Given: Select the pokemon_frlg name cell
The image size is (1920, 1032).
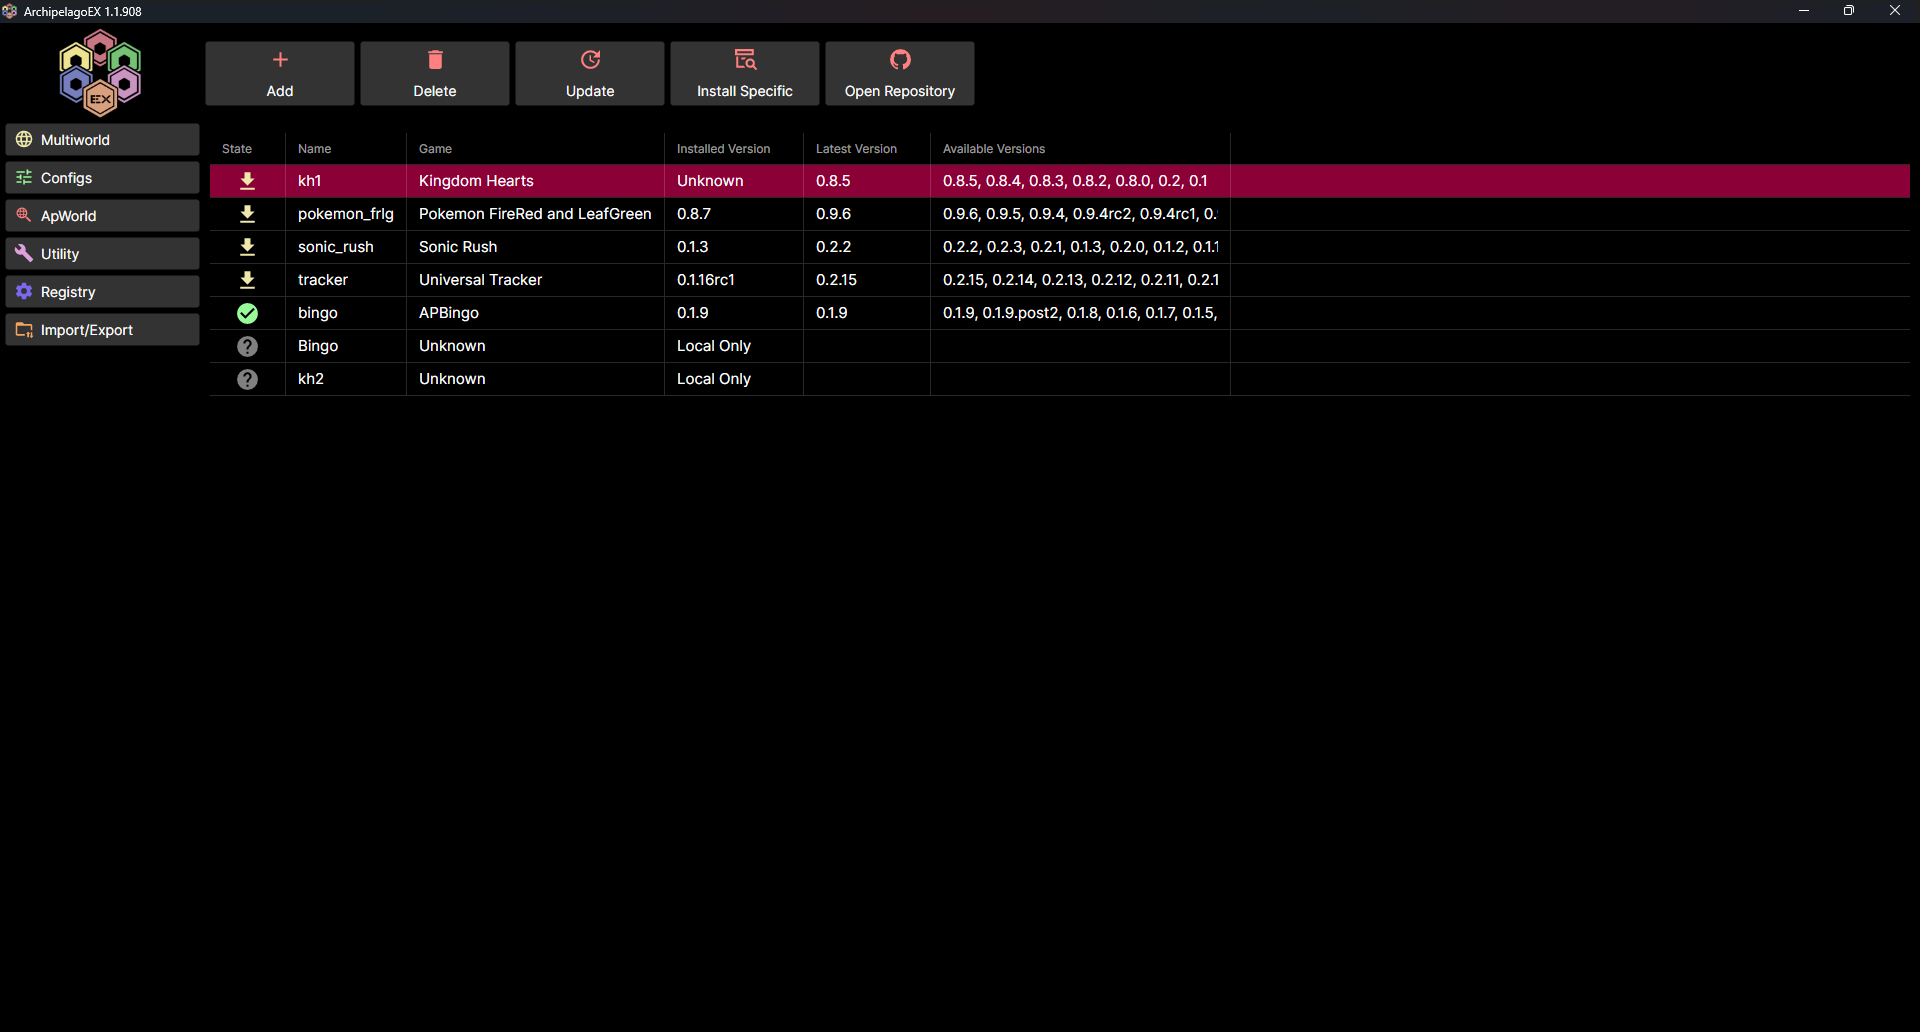Looking at the screenshot, I should pos(346,214).
